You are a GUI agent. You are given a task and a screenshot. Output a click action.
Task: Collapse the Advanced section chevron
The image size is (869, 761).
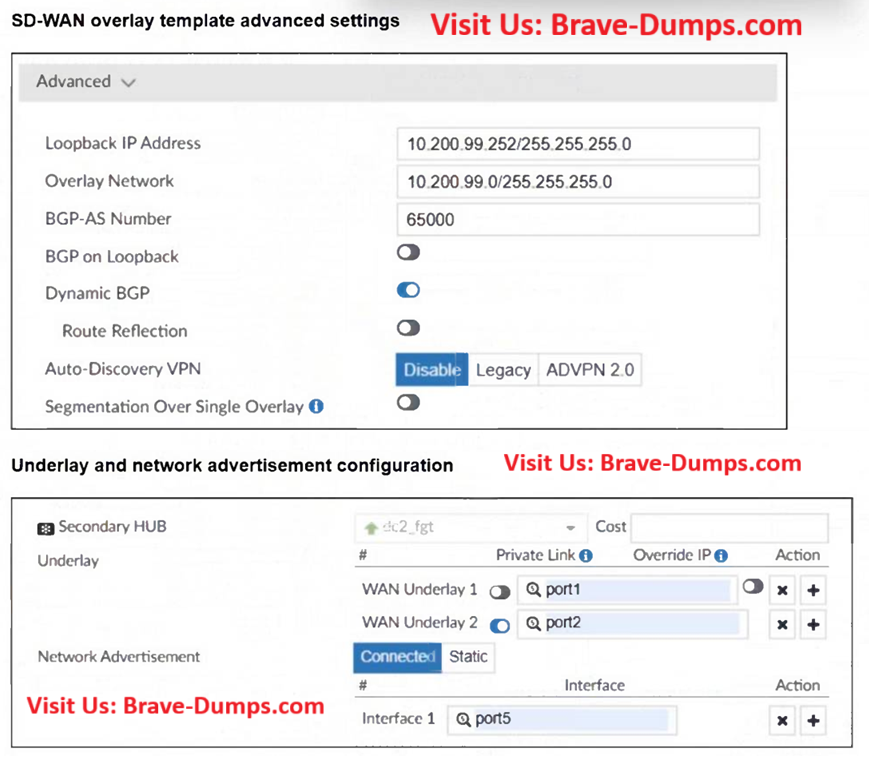pos(128,83)
